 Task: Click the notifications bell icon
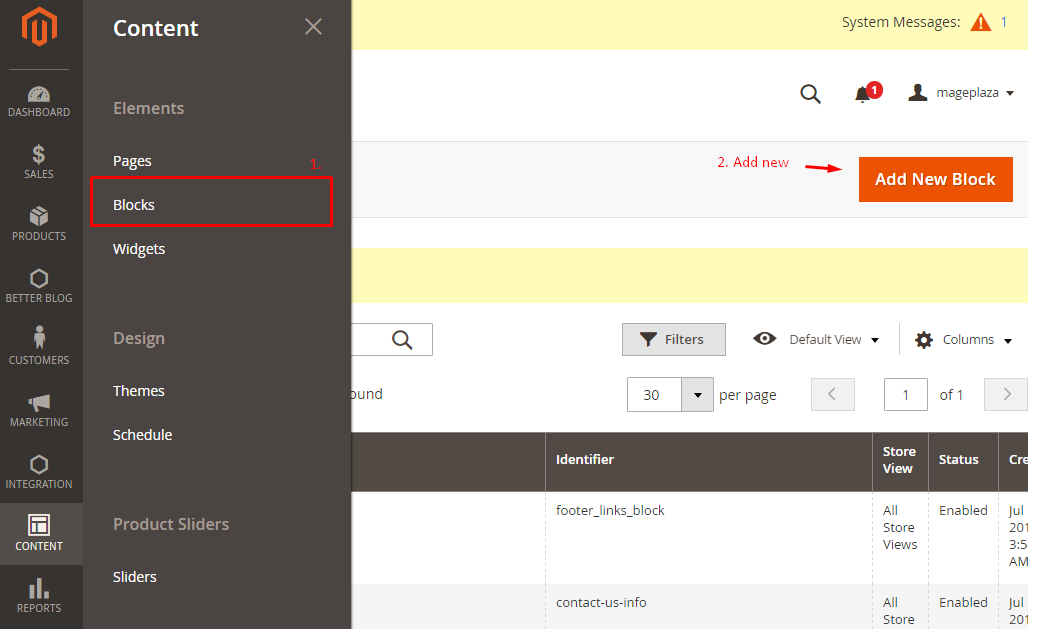pyautogui.click(x=863, y=94)
